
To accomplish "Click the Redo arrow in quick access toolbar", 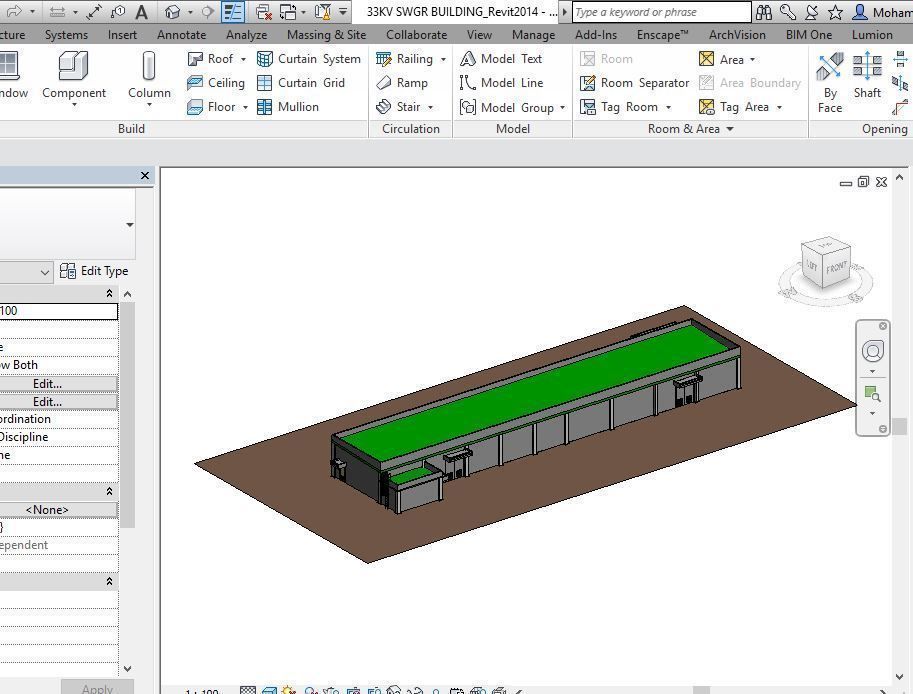I will [13, 11].
